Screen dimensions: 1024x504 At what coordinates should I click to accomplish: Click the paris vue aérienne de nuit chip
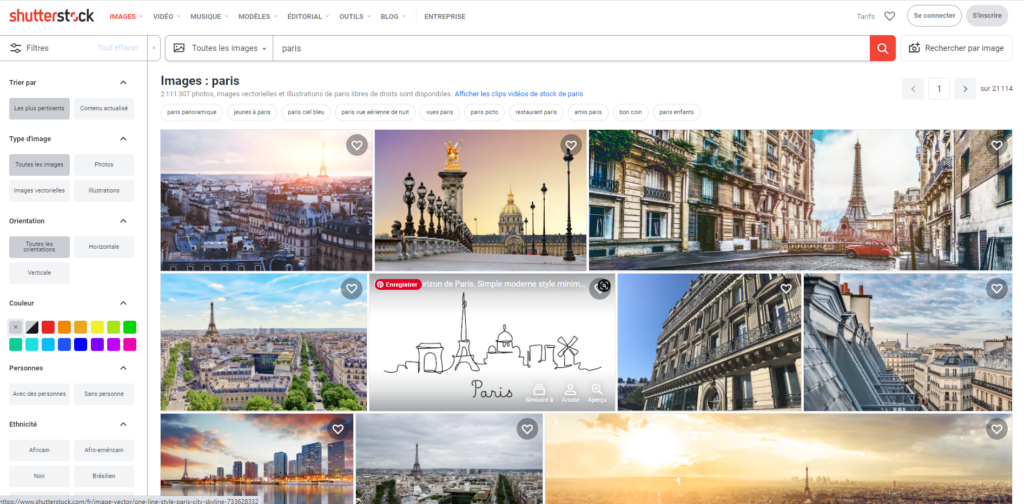(375, 112)
